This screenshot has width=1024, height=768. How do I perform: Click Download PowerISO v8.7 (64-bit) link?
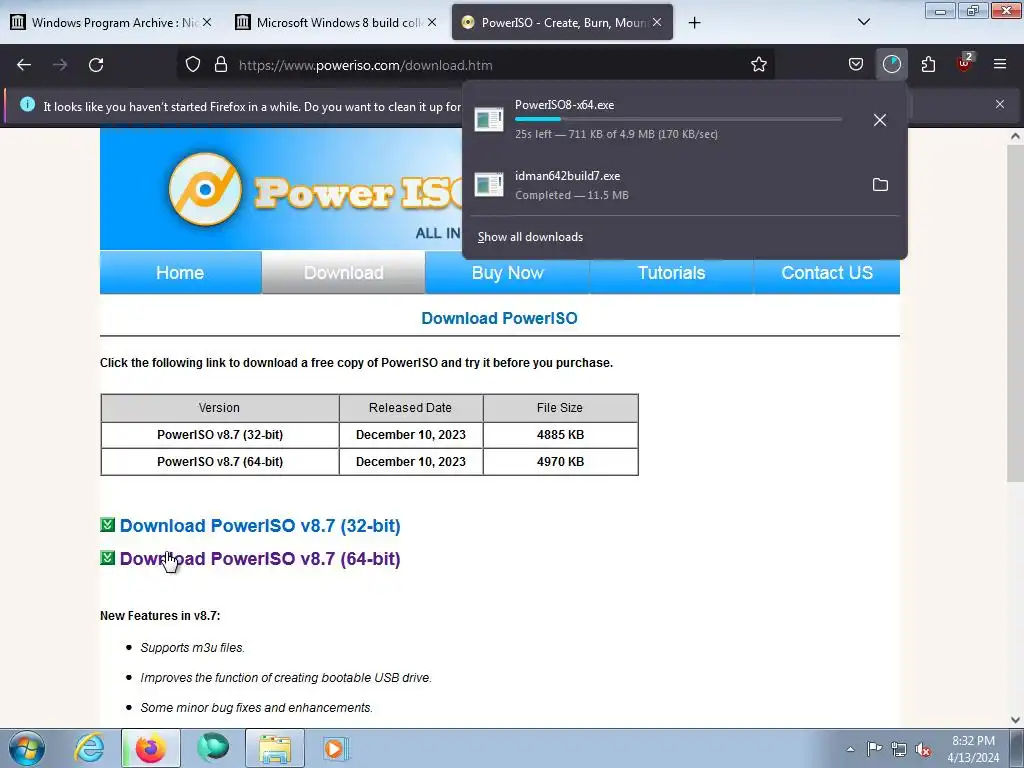(x=260, y=559)
